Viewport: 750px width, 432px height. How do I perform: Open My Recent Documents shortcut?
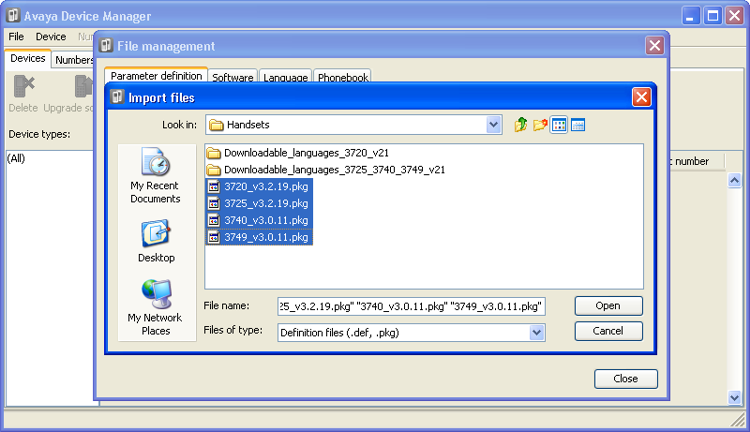click(x=155, y=176)
